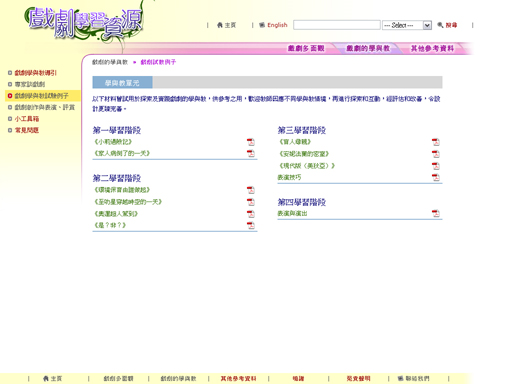Image resolution: width=512 pixels, height=384 pixels.
Task: Click heading 第三學習階段
Action: [302, 130]
